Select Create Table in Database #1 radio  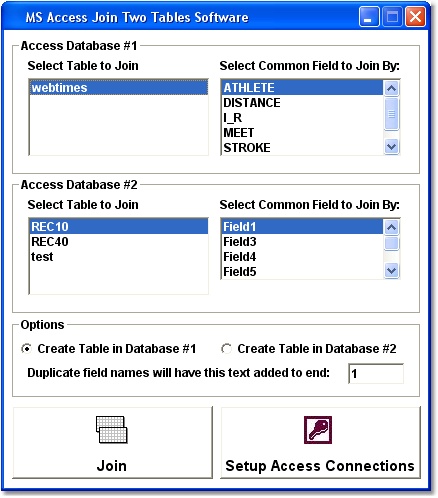(26, 349)
